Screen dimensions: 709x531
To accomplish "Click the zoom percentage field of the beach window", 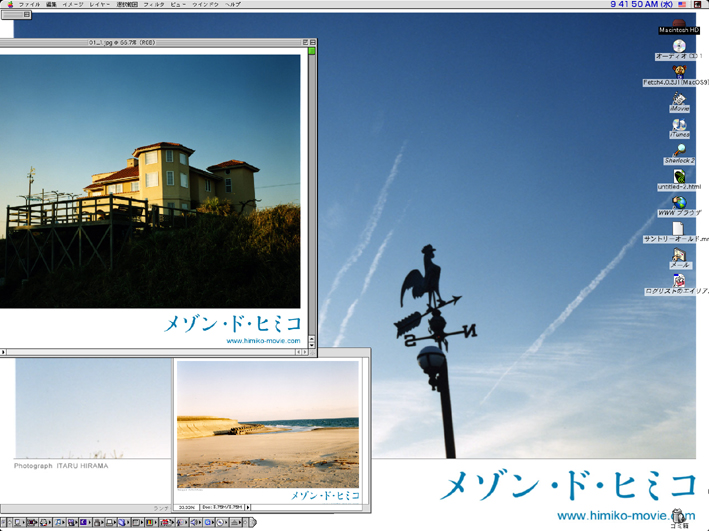I will (x=187, y=507).
